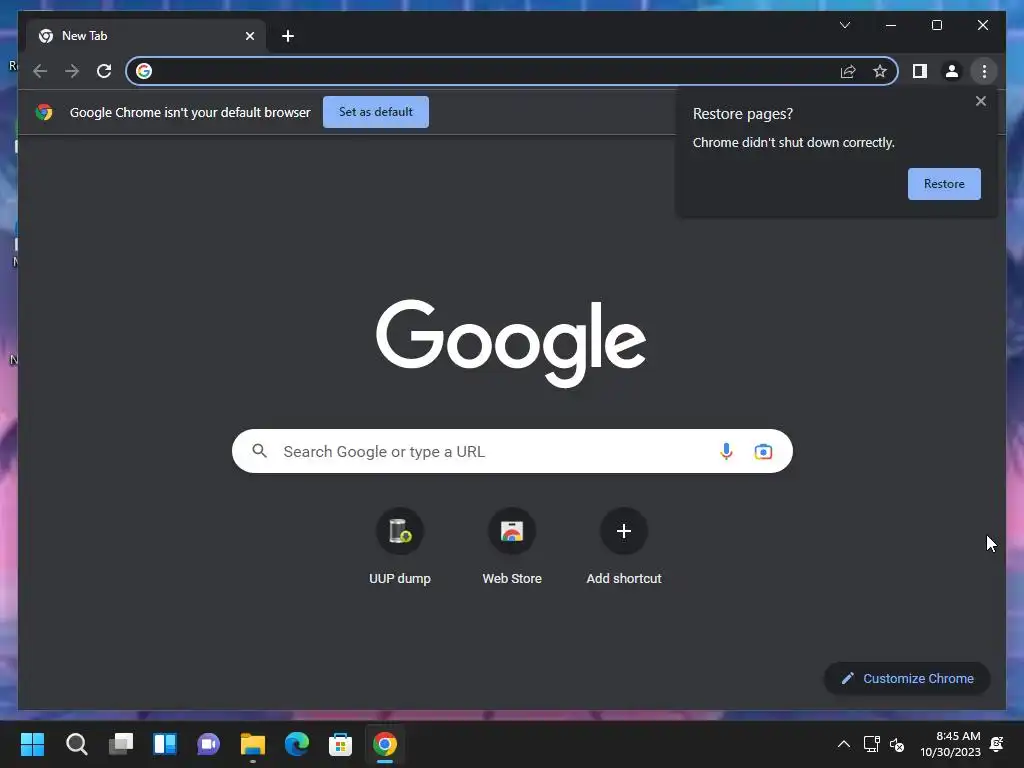Select the New Tab tab
Image resolution: width=1024 pixels, height=768 pixels.
pyautogui.click(x=146, y=36)
